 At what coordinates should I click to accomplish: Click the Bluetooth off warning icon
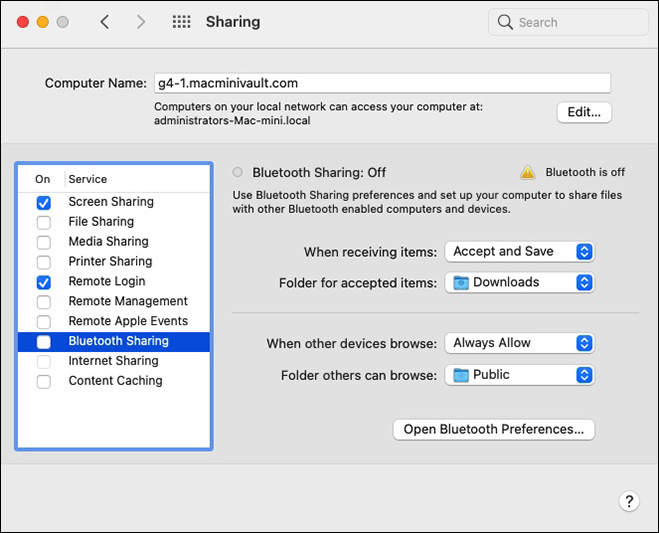527,172
